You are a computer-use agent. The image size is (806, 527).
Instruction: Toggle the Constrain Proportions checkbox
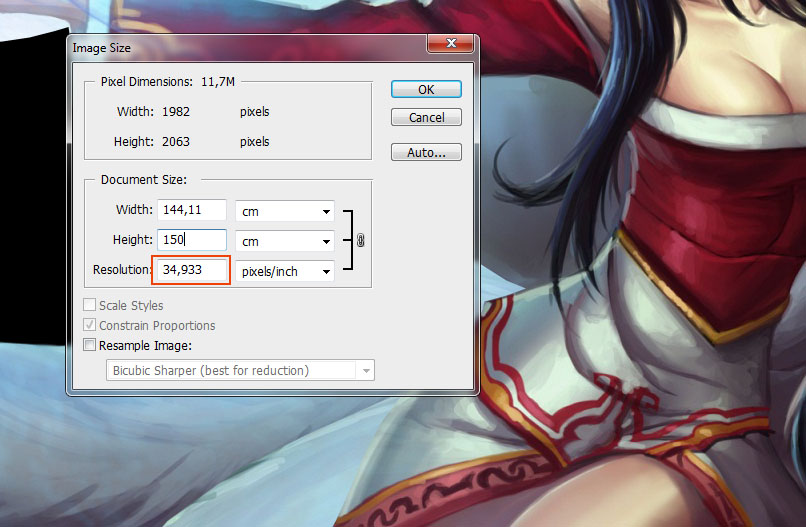coord(89,325)
